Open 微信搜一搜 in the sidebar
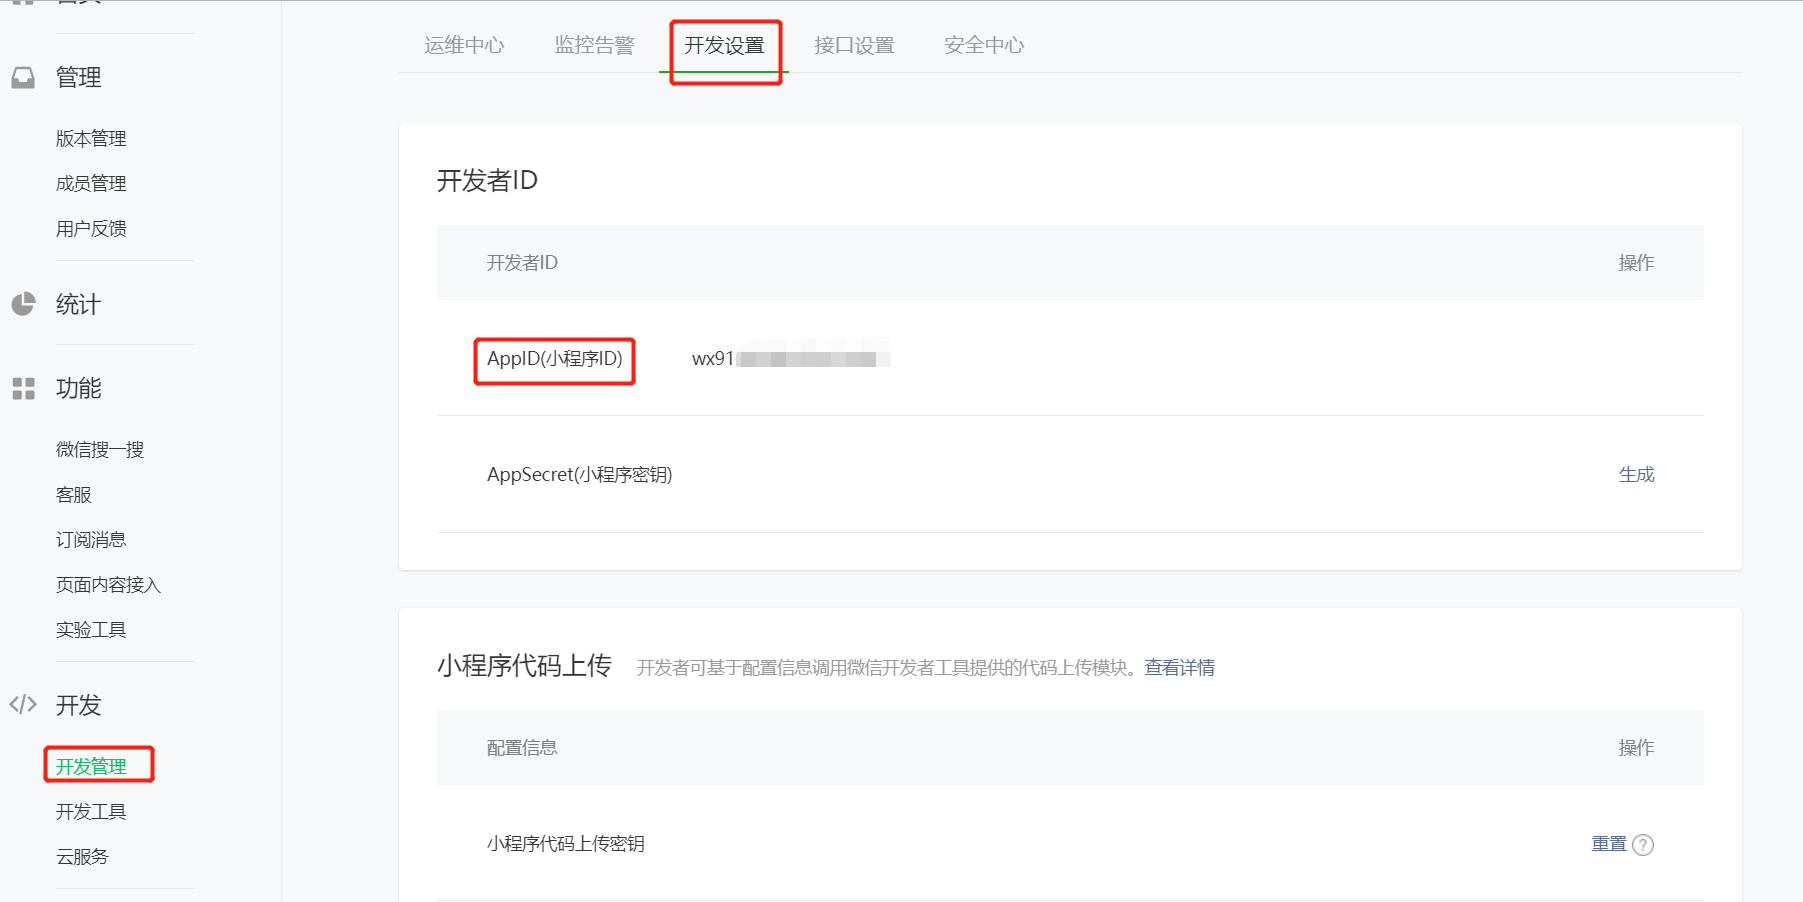1803x902 pixels. 100,449
